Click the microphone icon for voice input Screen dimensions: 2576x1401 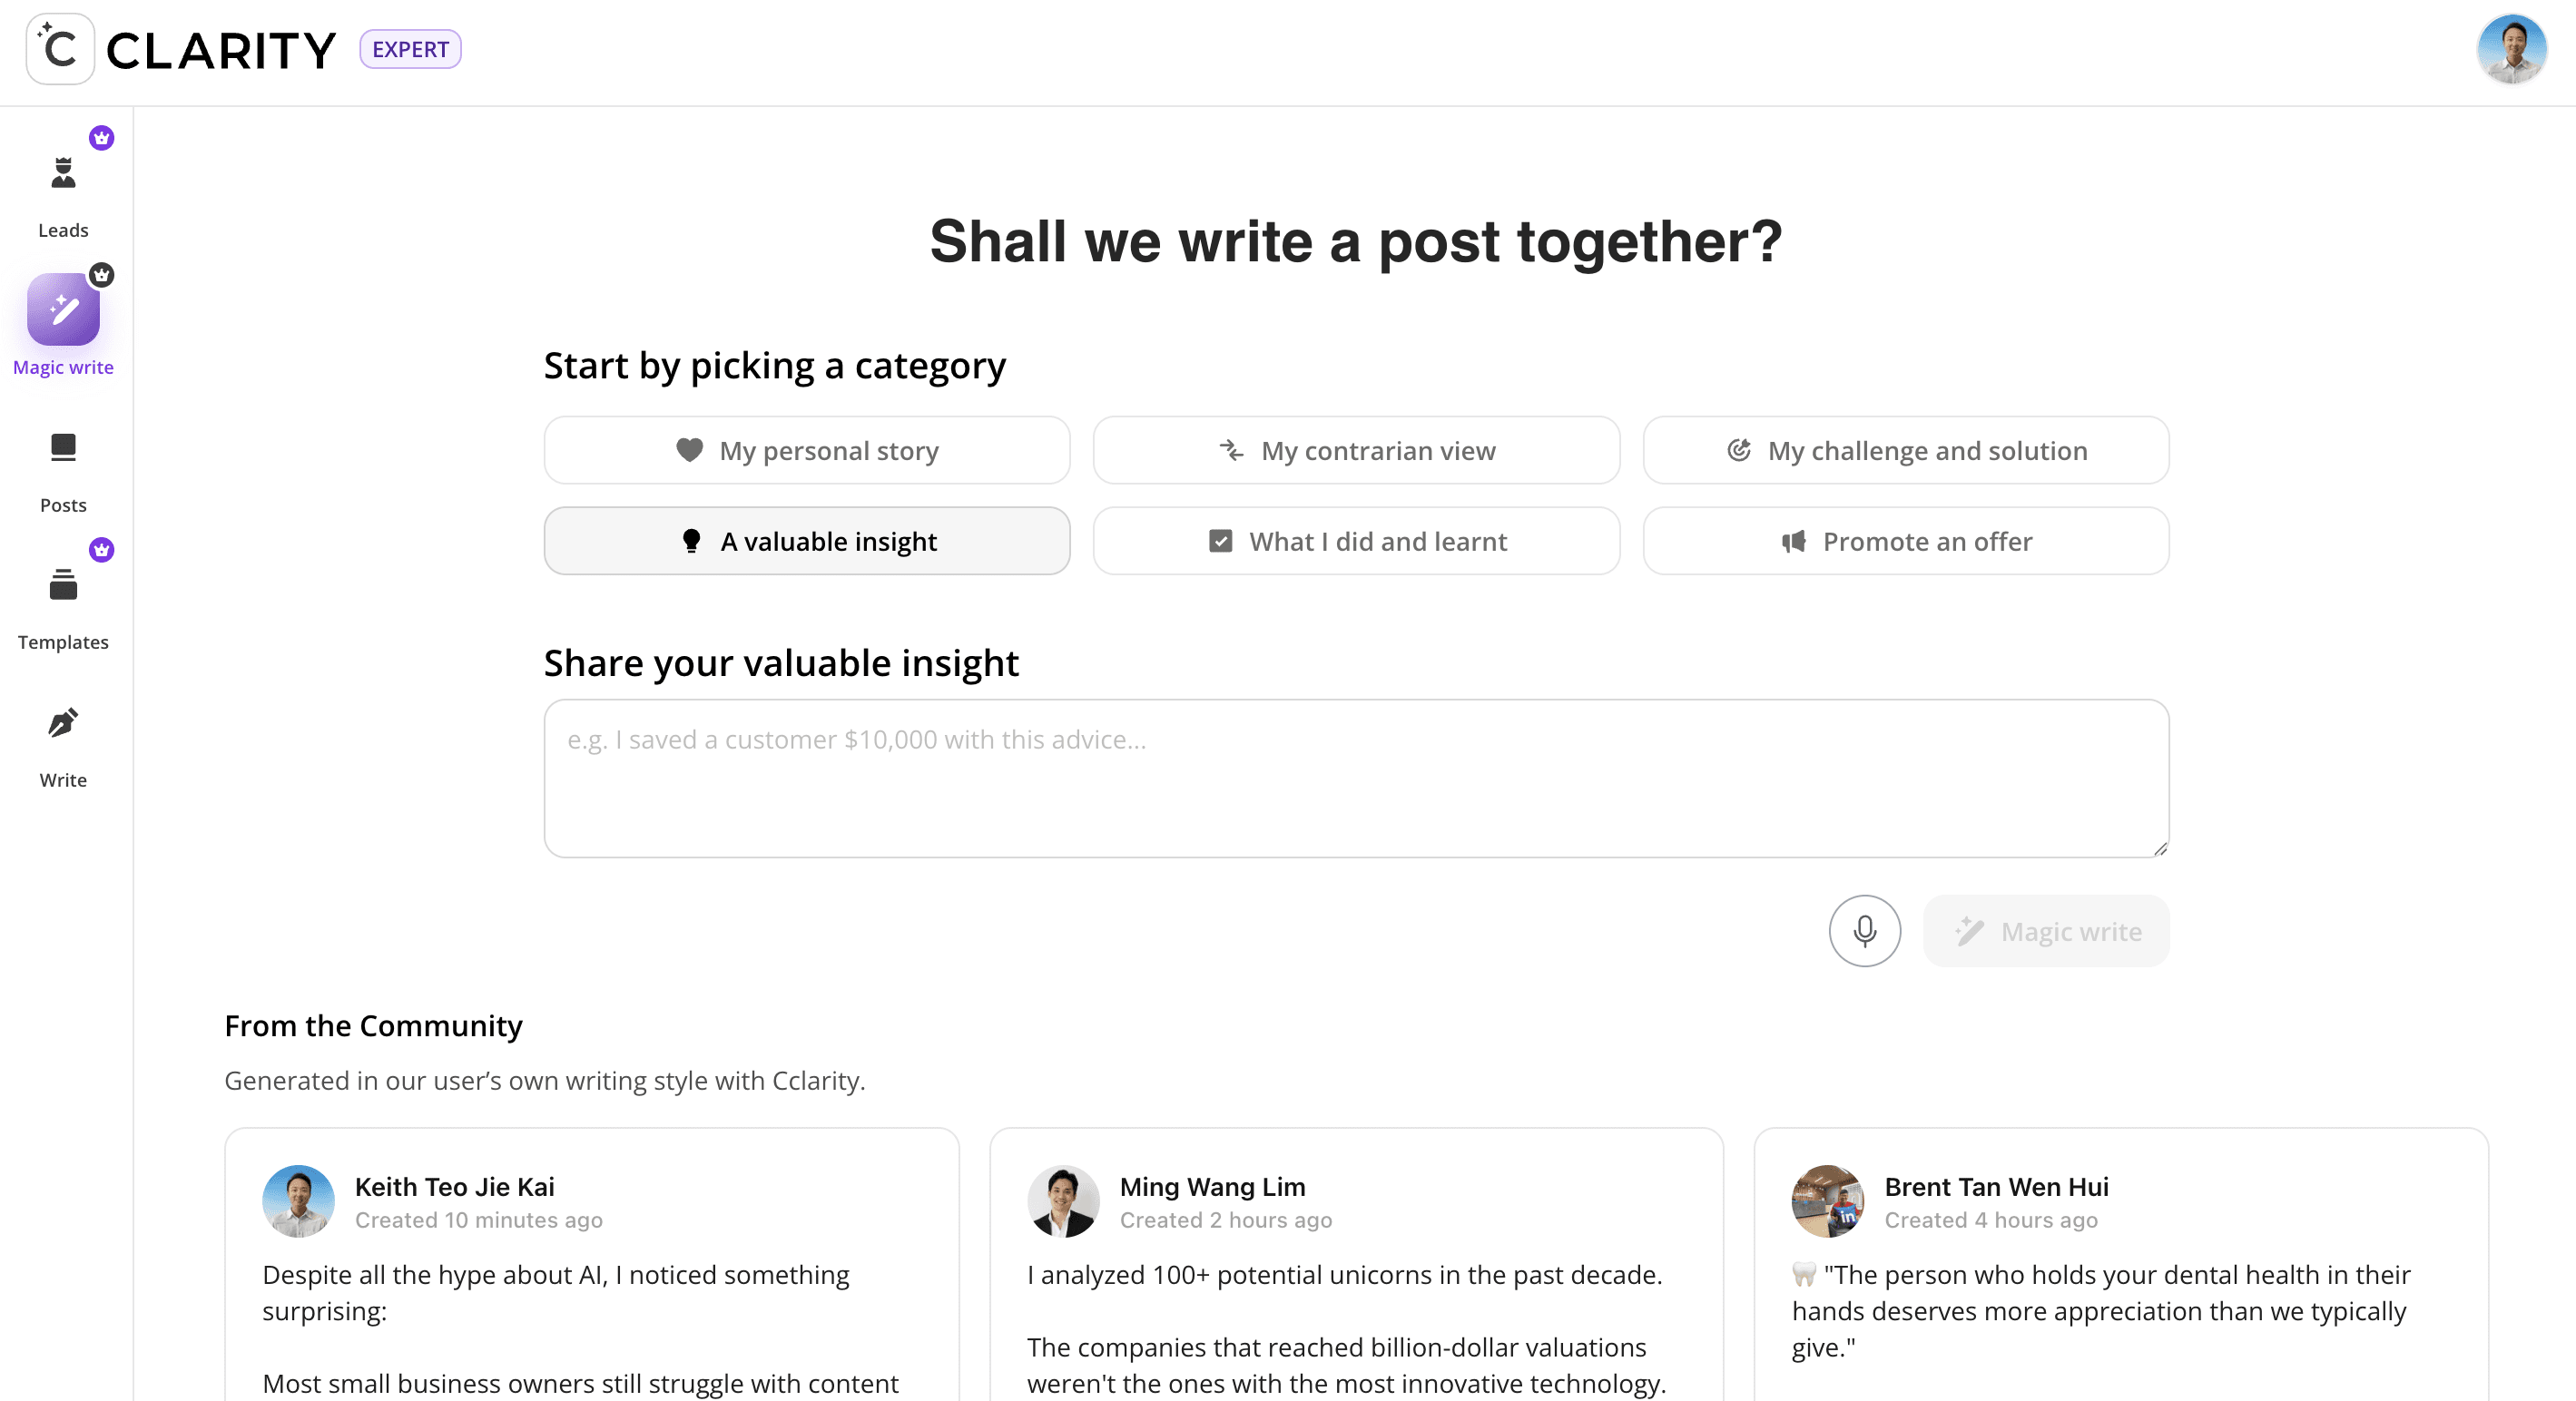(x=1864, y=930)
